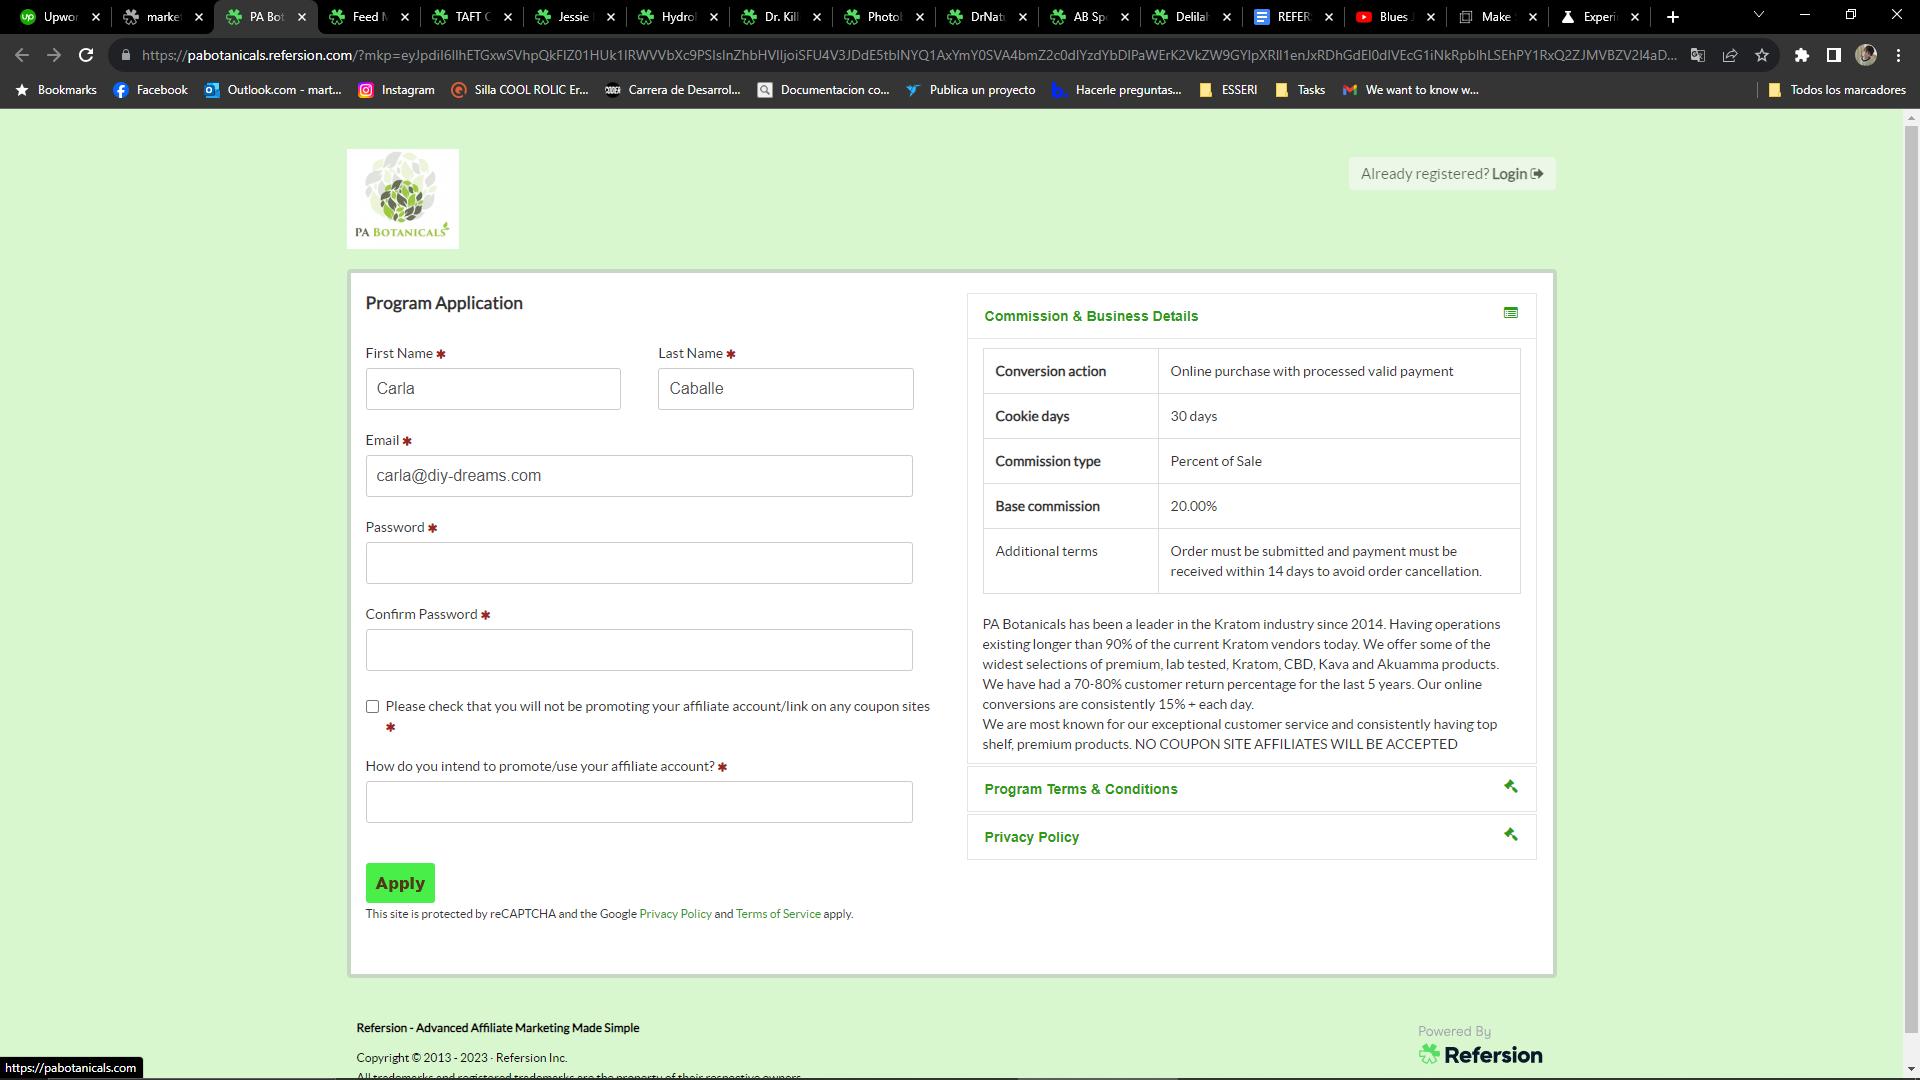Focus the Password field
Screen dimensions: 1920x1080
coord(639,563)
